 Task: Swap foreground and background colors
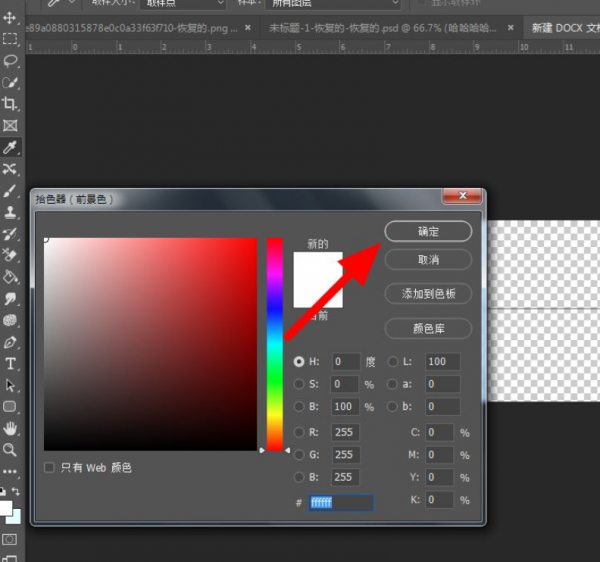pos(15,491)
